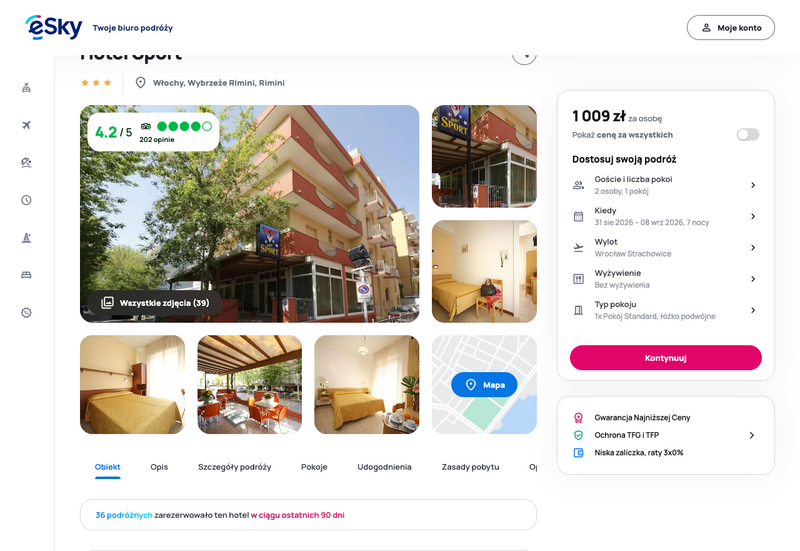
Task: Open the clock last-minute sidebar icon
Action: [x=27, y=200]
